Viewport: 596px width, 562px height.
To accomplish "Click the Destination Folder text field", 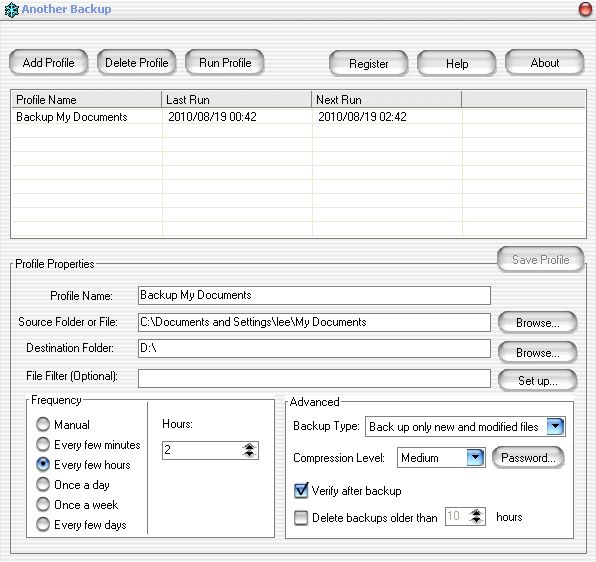I will [314, 348].
